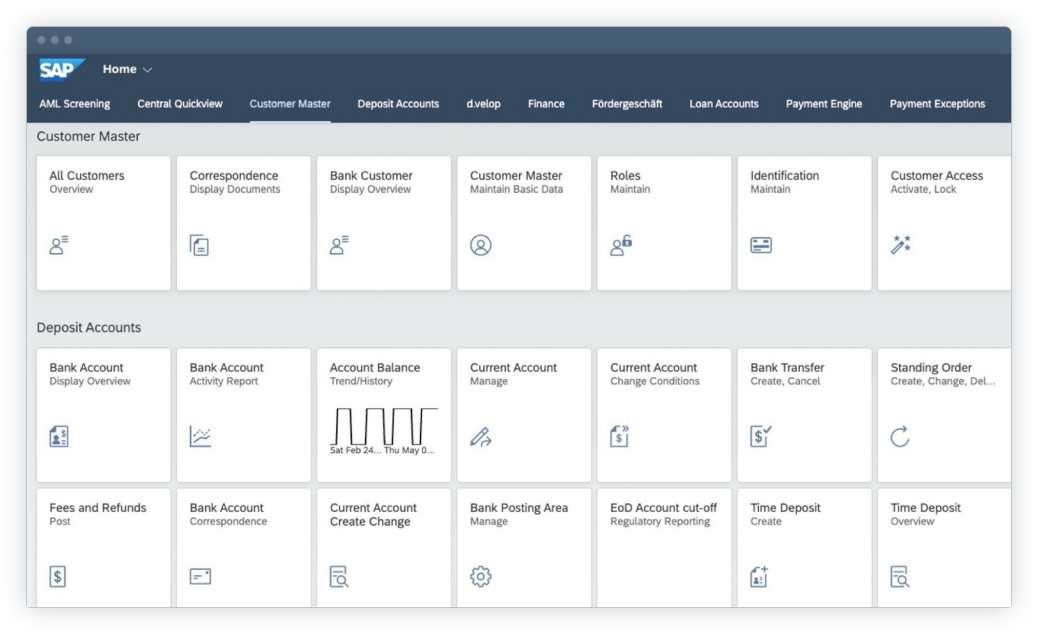Click the Correspondence documents icon

click(200, 245)
